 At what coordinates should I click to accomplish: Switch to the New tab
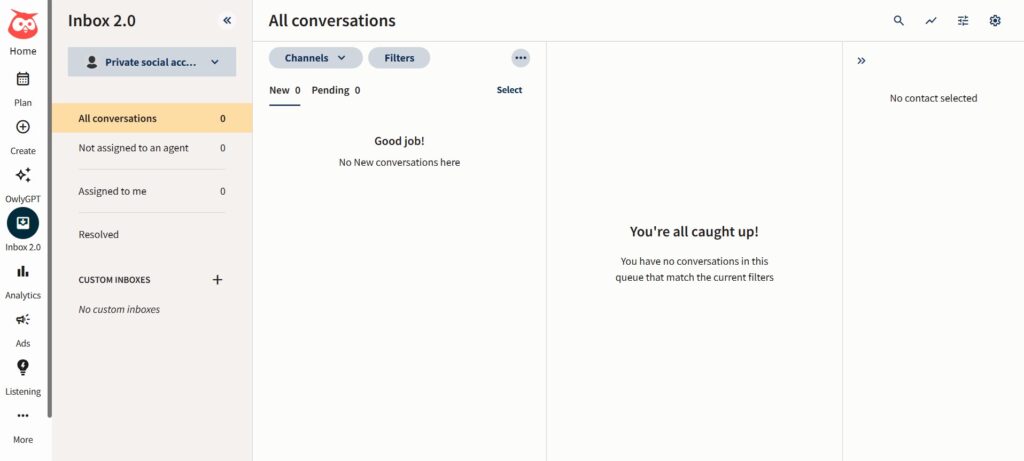pos(285,91)
